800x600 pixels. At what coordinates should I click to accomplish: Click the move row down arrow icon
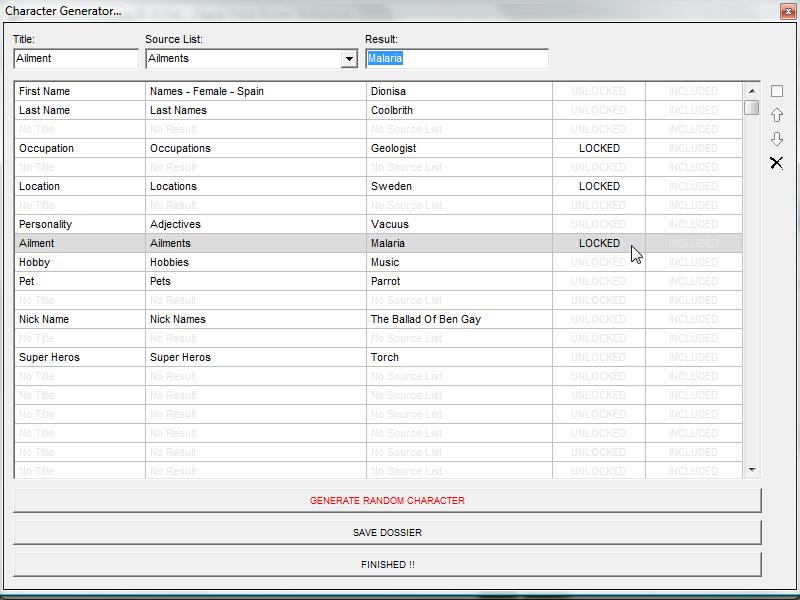[777, 139]
